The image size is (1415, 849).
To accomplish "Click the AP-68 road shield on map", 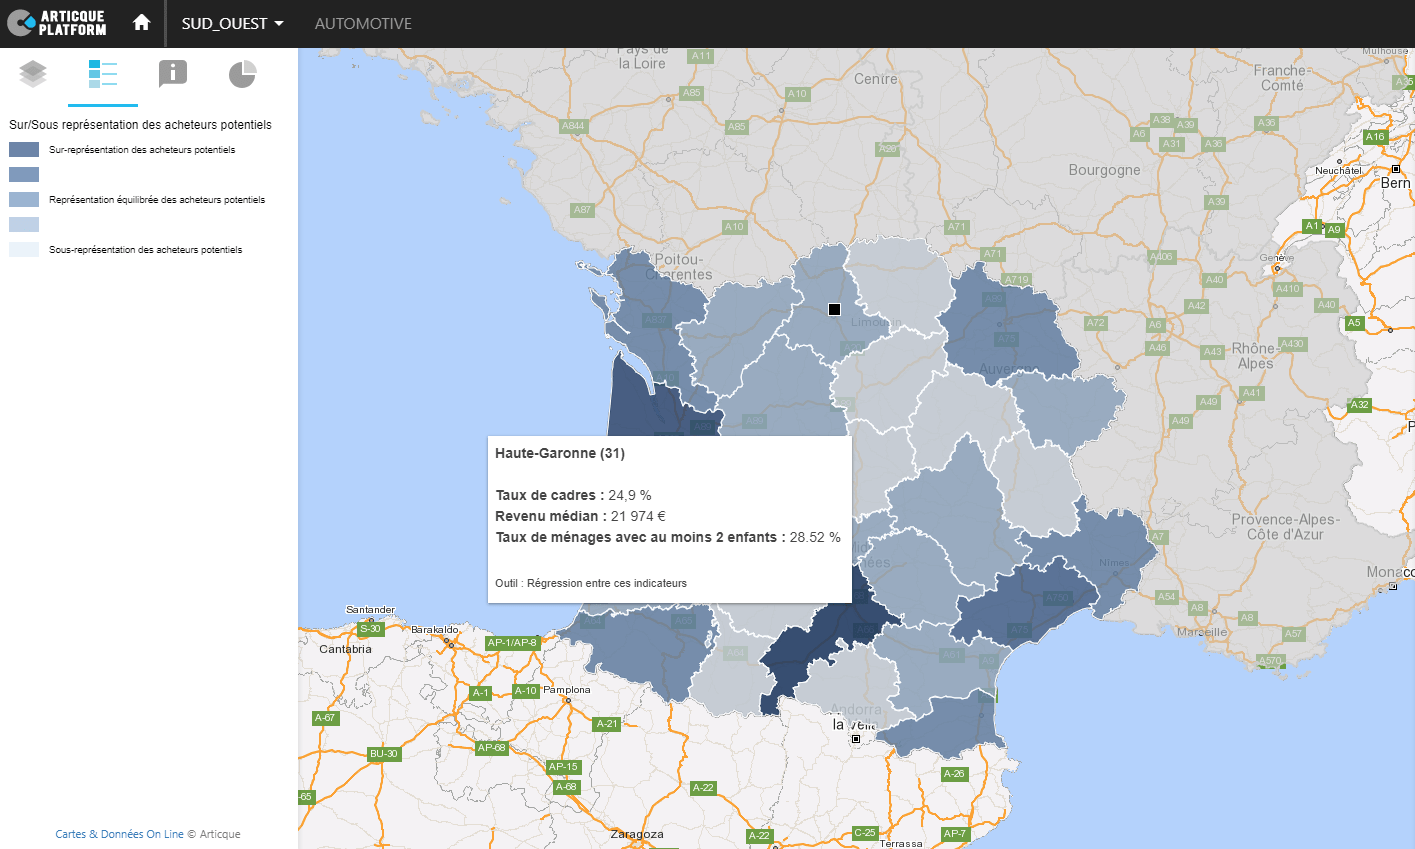I will pyautogui.click(x=492, y=747).
